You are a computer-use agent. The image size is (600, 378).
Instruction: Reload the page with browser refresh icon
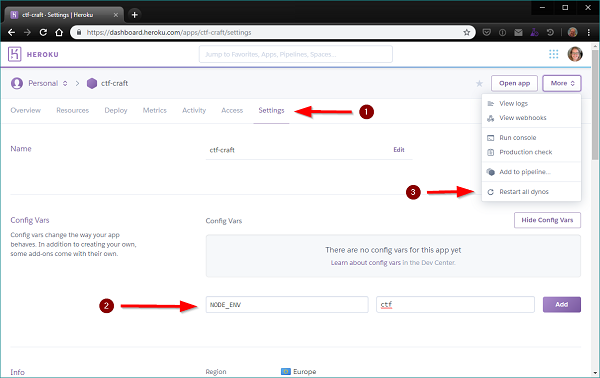click(x=43, y=33)
